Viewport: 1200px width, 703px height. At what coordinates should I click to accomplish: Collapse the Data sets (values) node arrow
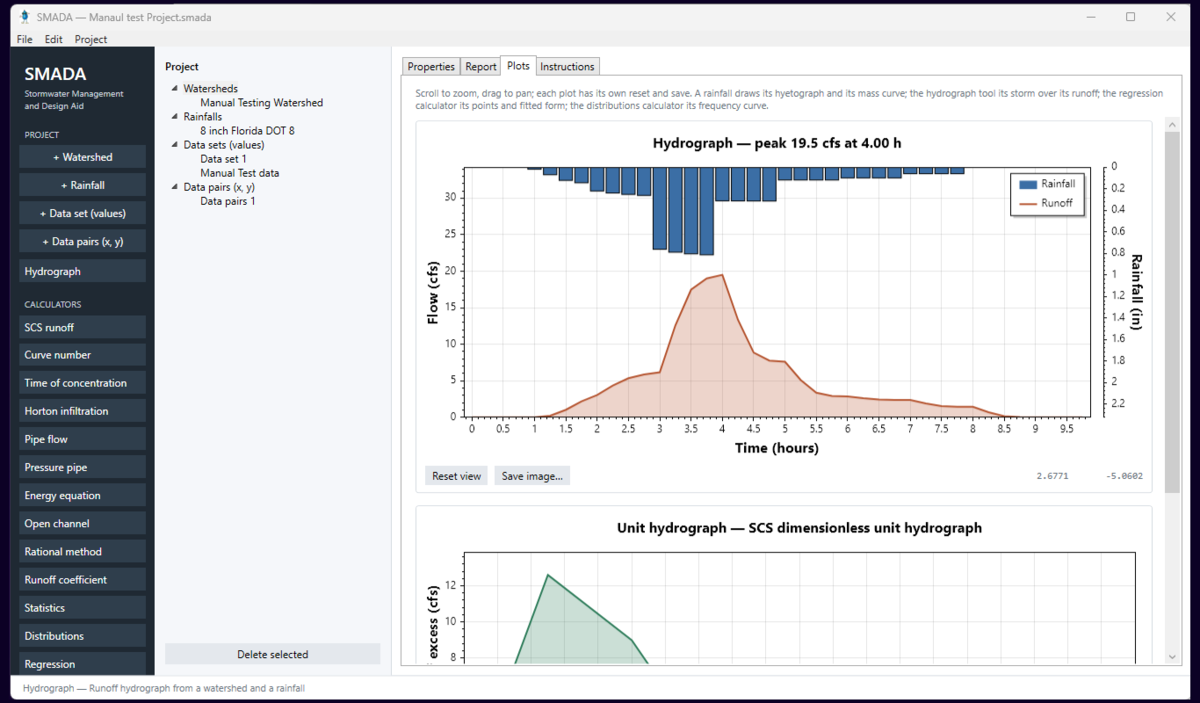click(x=174, y=145)
